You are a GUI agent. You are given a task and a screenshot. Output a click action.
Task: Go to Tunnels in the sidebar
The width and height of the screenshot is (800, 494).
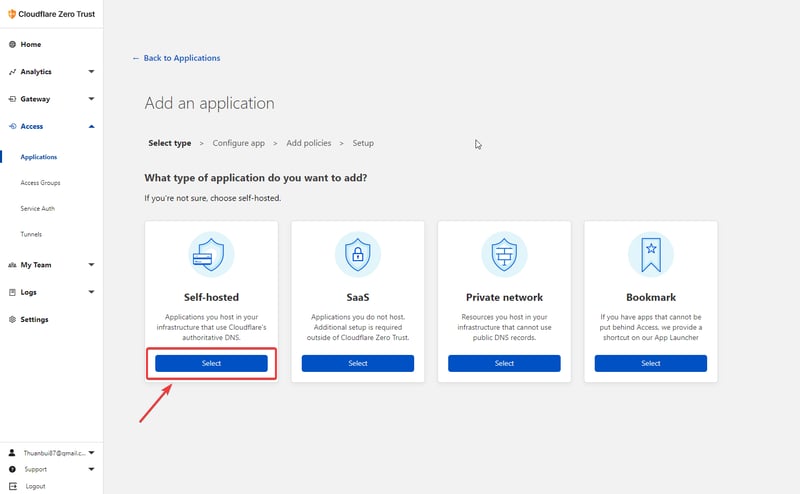[x=31, y=234]
